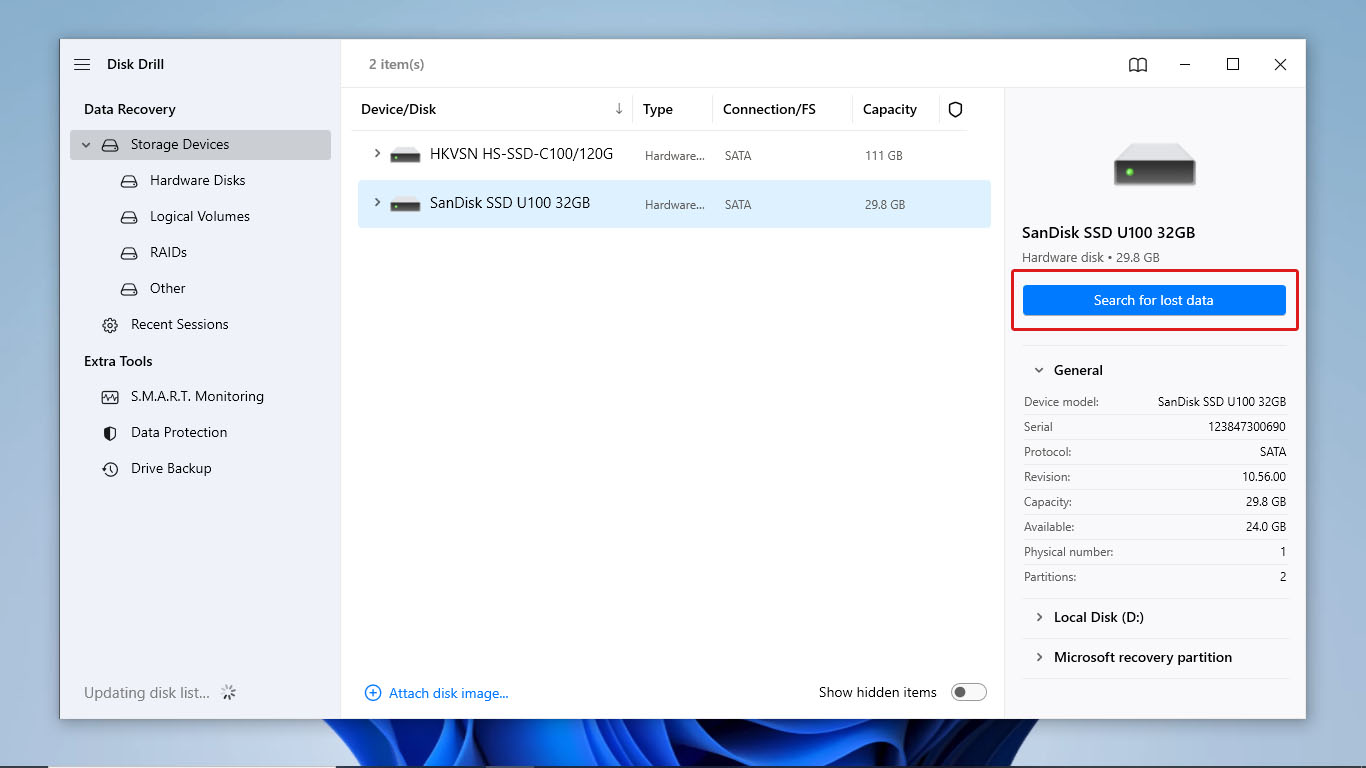Select the 29.8 GB cell in disk list
Screen dimensions: 1366x768
tap(885, 205)
